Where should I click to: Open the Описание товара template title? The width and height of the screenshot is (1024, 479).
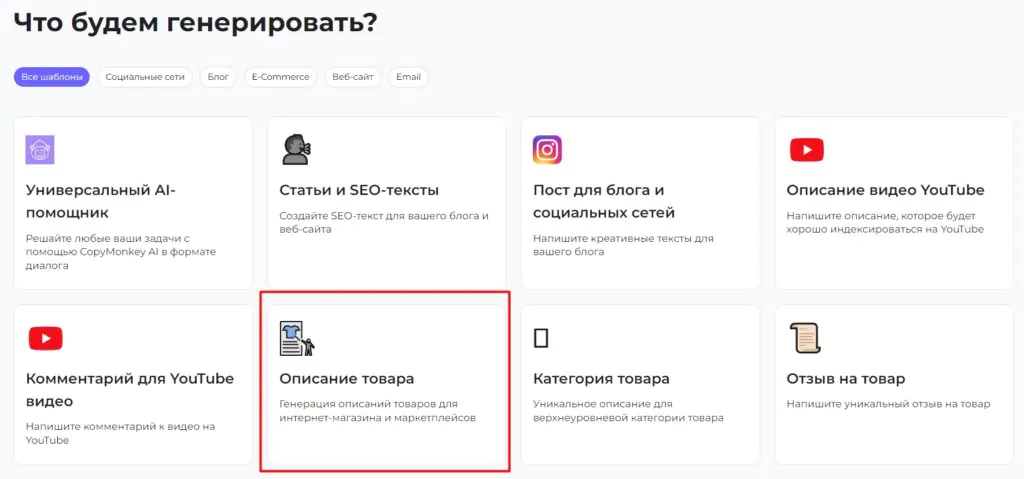click(347, 378)
